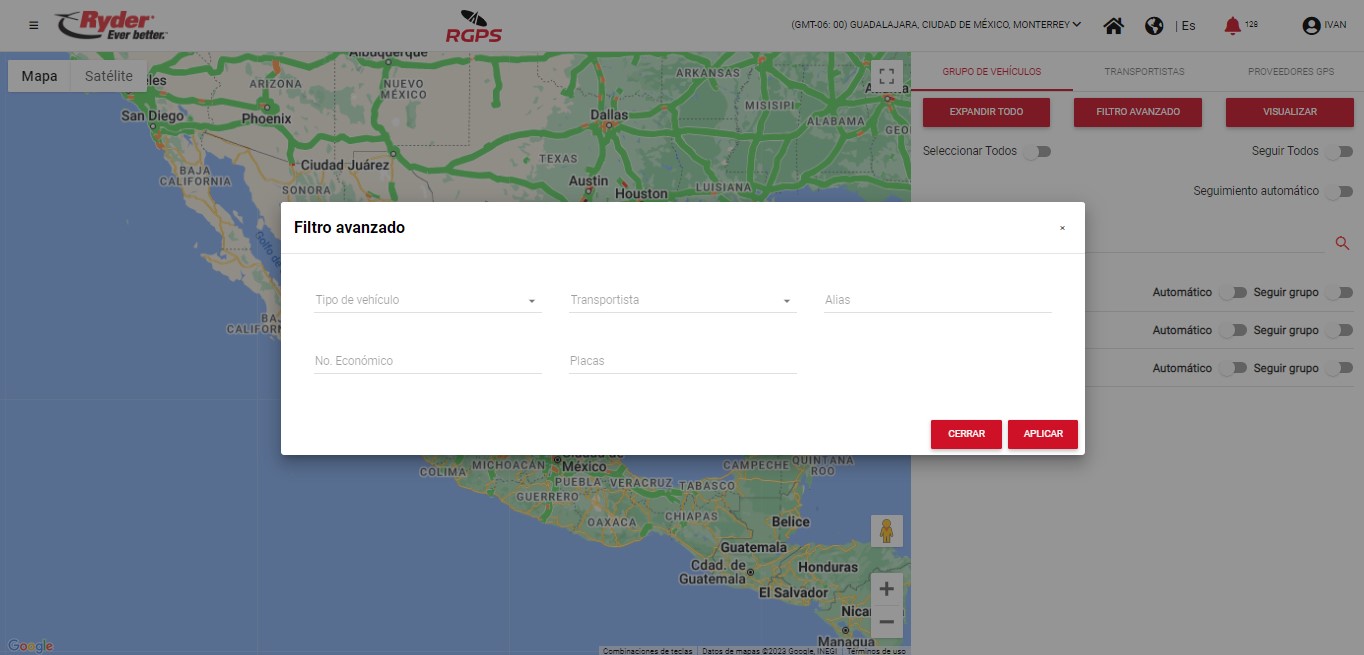The image size is (1364, 655).
Task: Click the red search magnifier icon
Action: 1342,243
